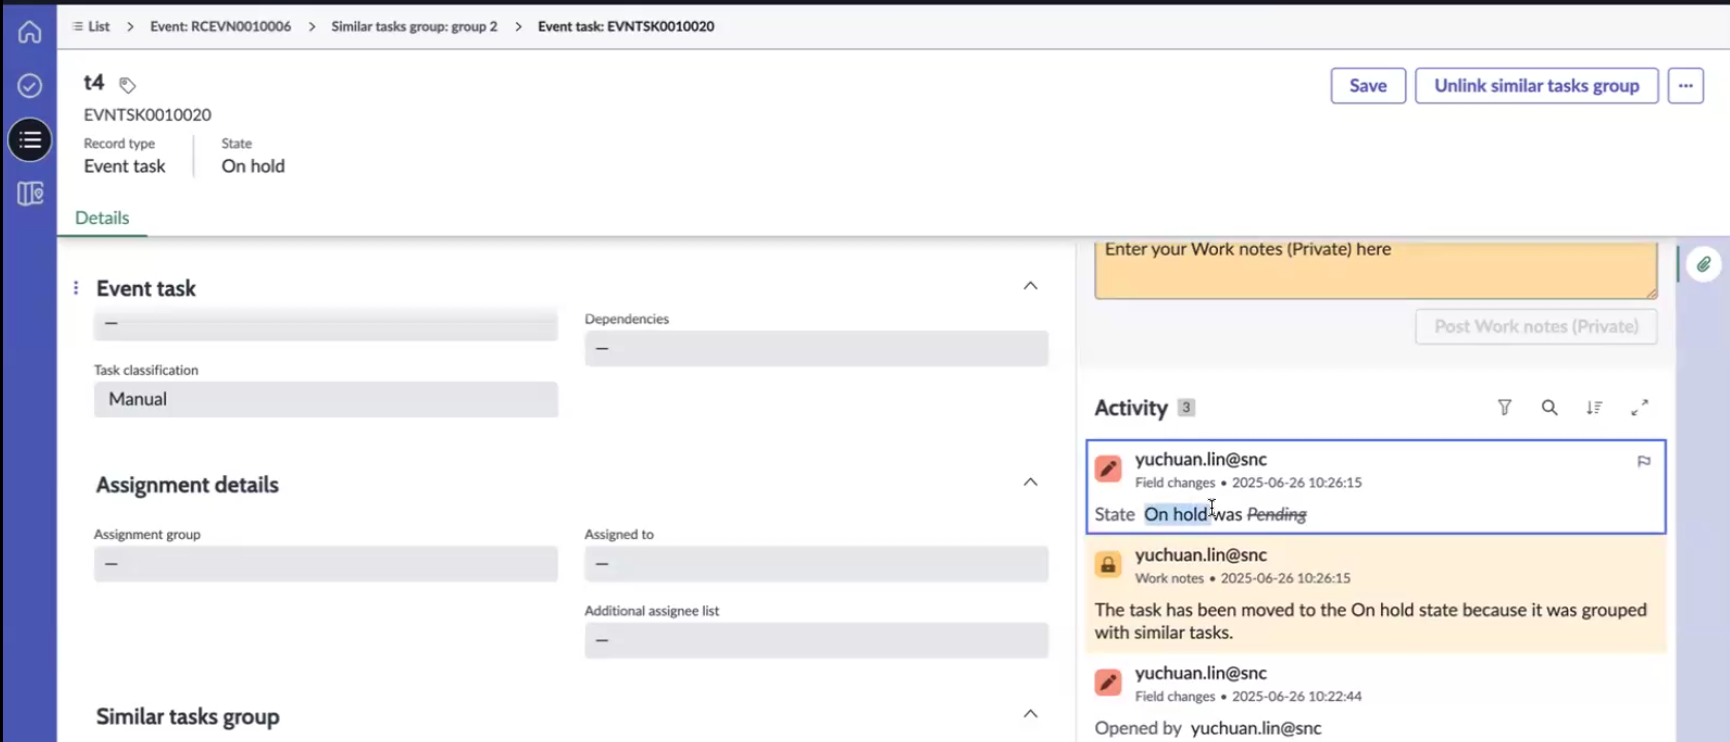Click the Additional assignee list field

[x=816, y=640]
